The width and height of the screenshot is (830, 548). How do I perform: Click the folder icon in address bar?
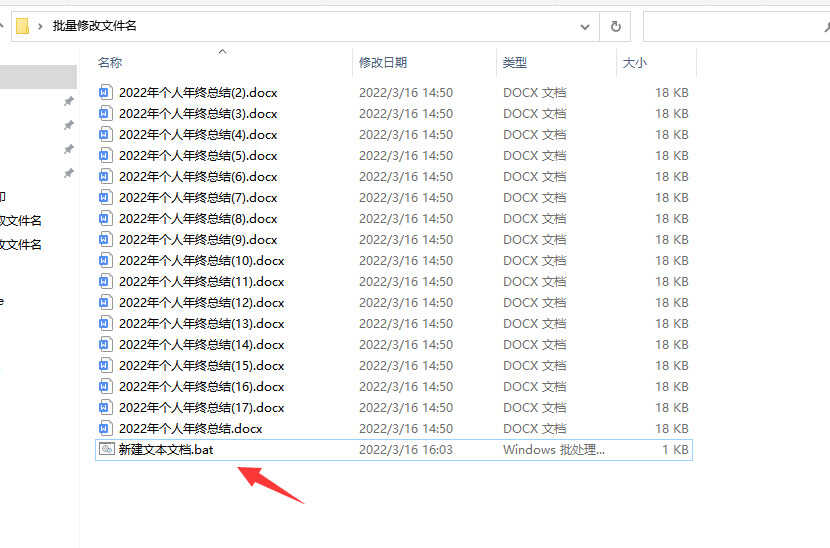click(x=22, y=26)
